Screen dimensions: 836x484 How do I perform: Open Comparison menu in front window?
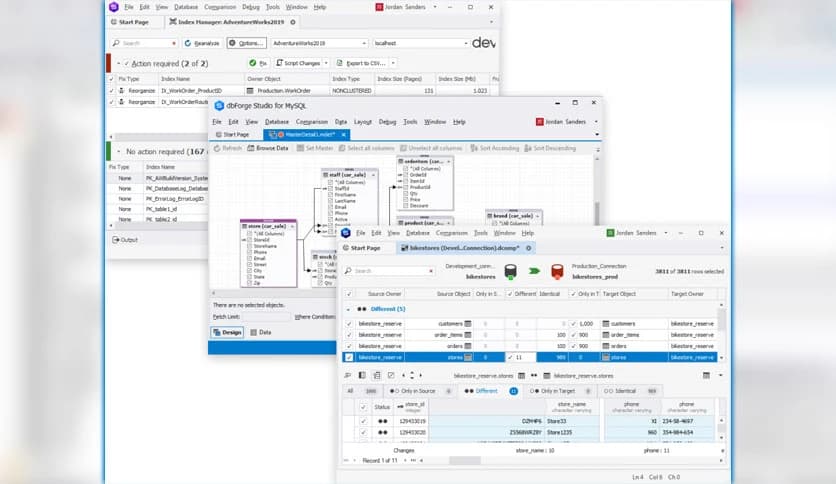[x=451, y=233]
